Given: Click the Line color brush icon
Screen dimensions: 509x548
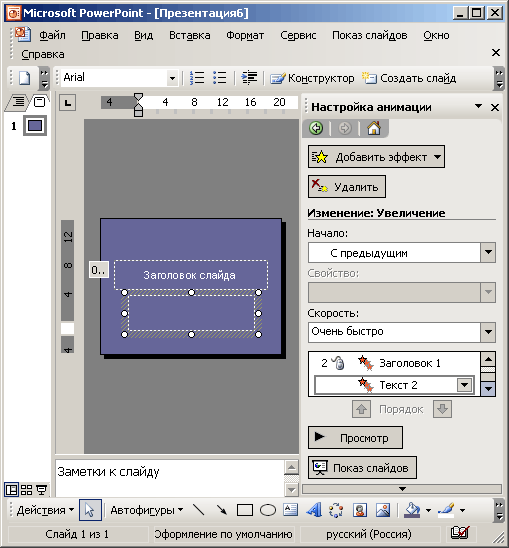Looking at the screenshot, I should tap(446, 510).
